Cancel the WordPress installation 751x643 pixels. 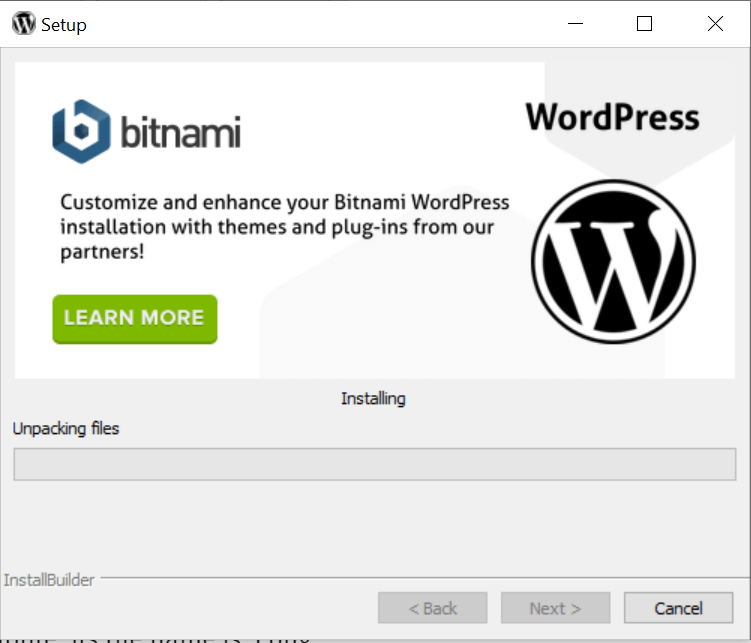click(678, 608)
